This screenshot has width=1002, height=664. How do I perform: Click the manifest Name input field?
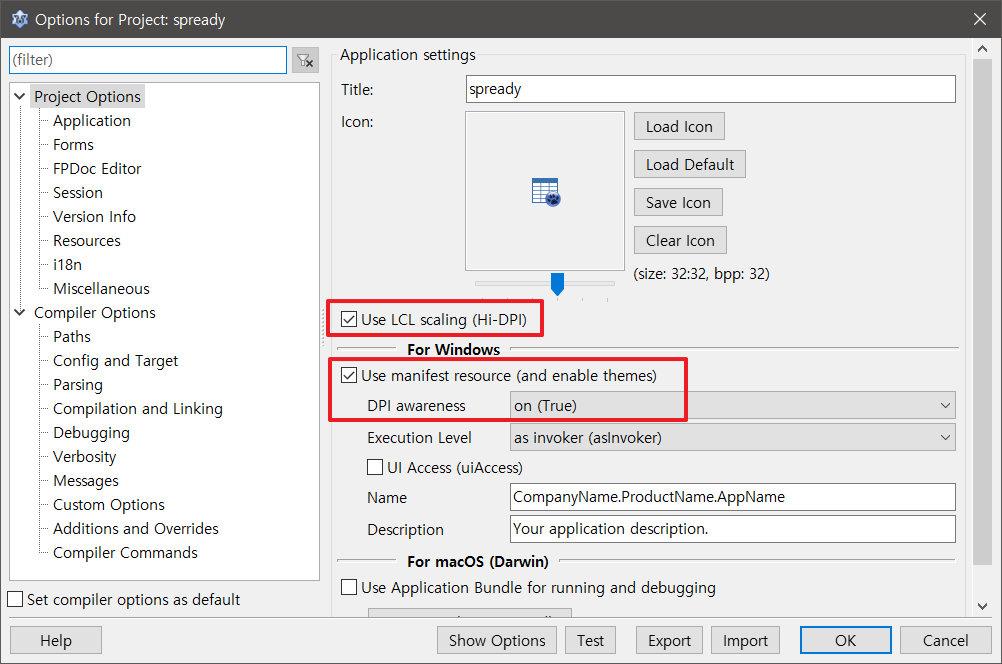733,497
